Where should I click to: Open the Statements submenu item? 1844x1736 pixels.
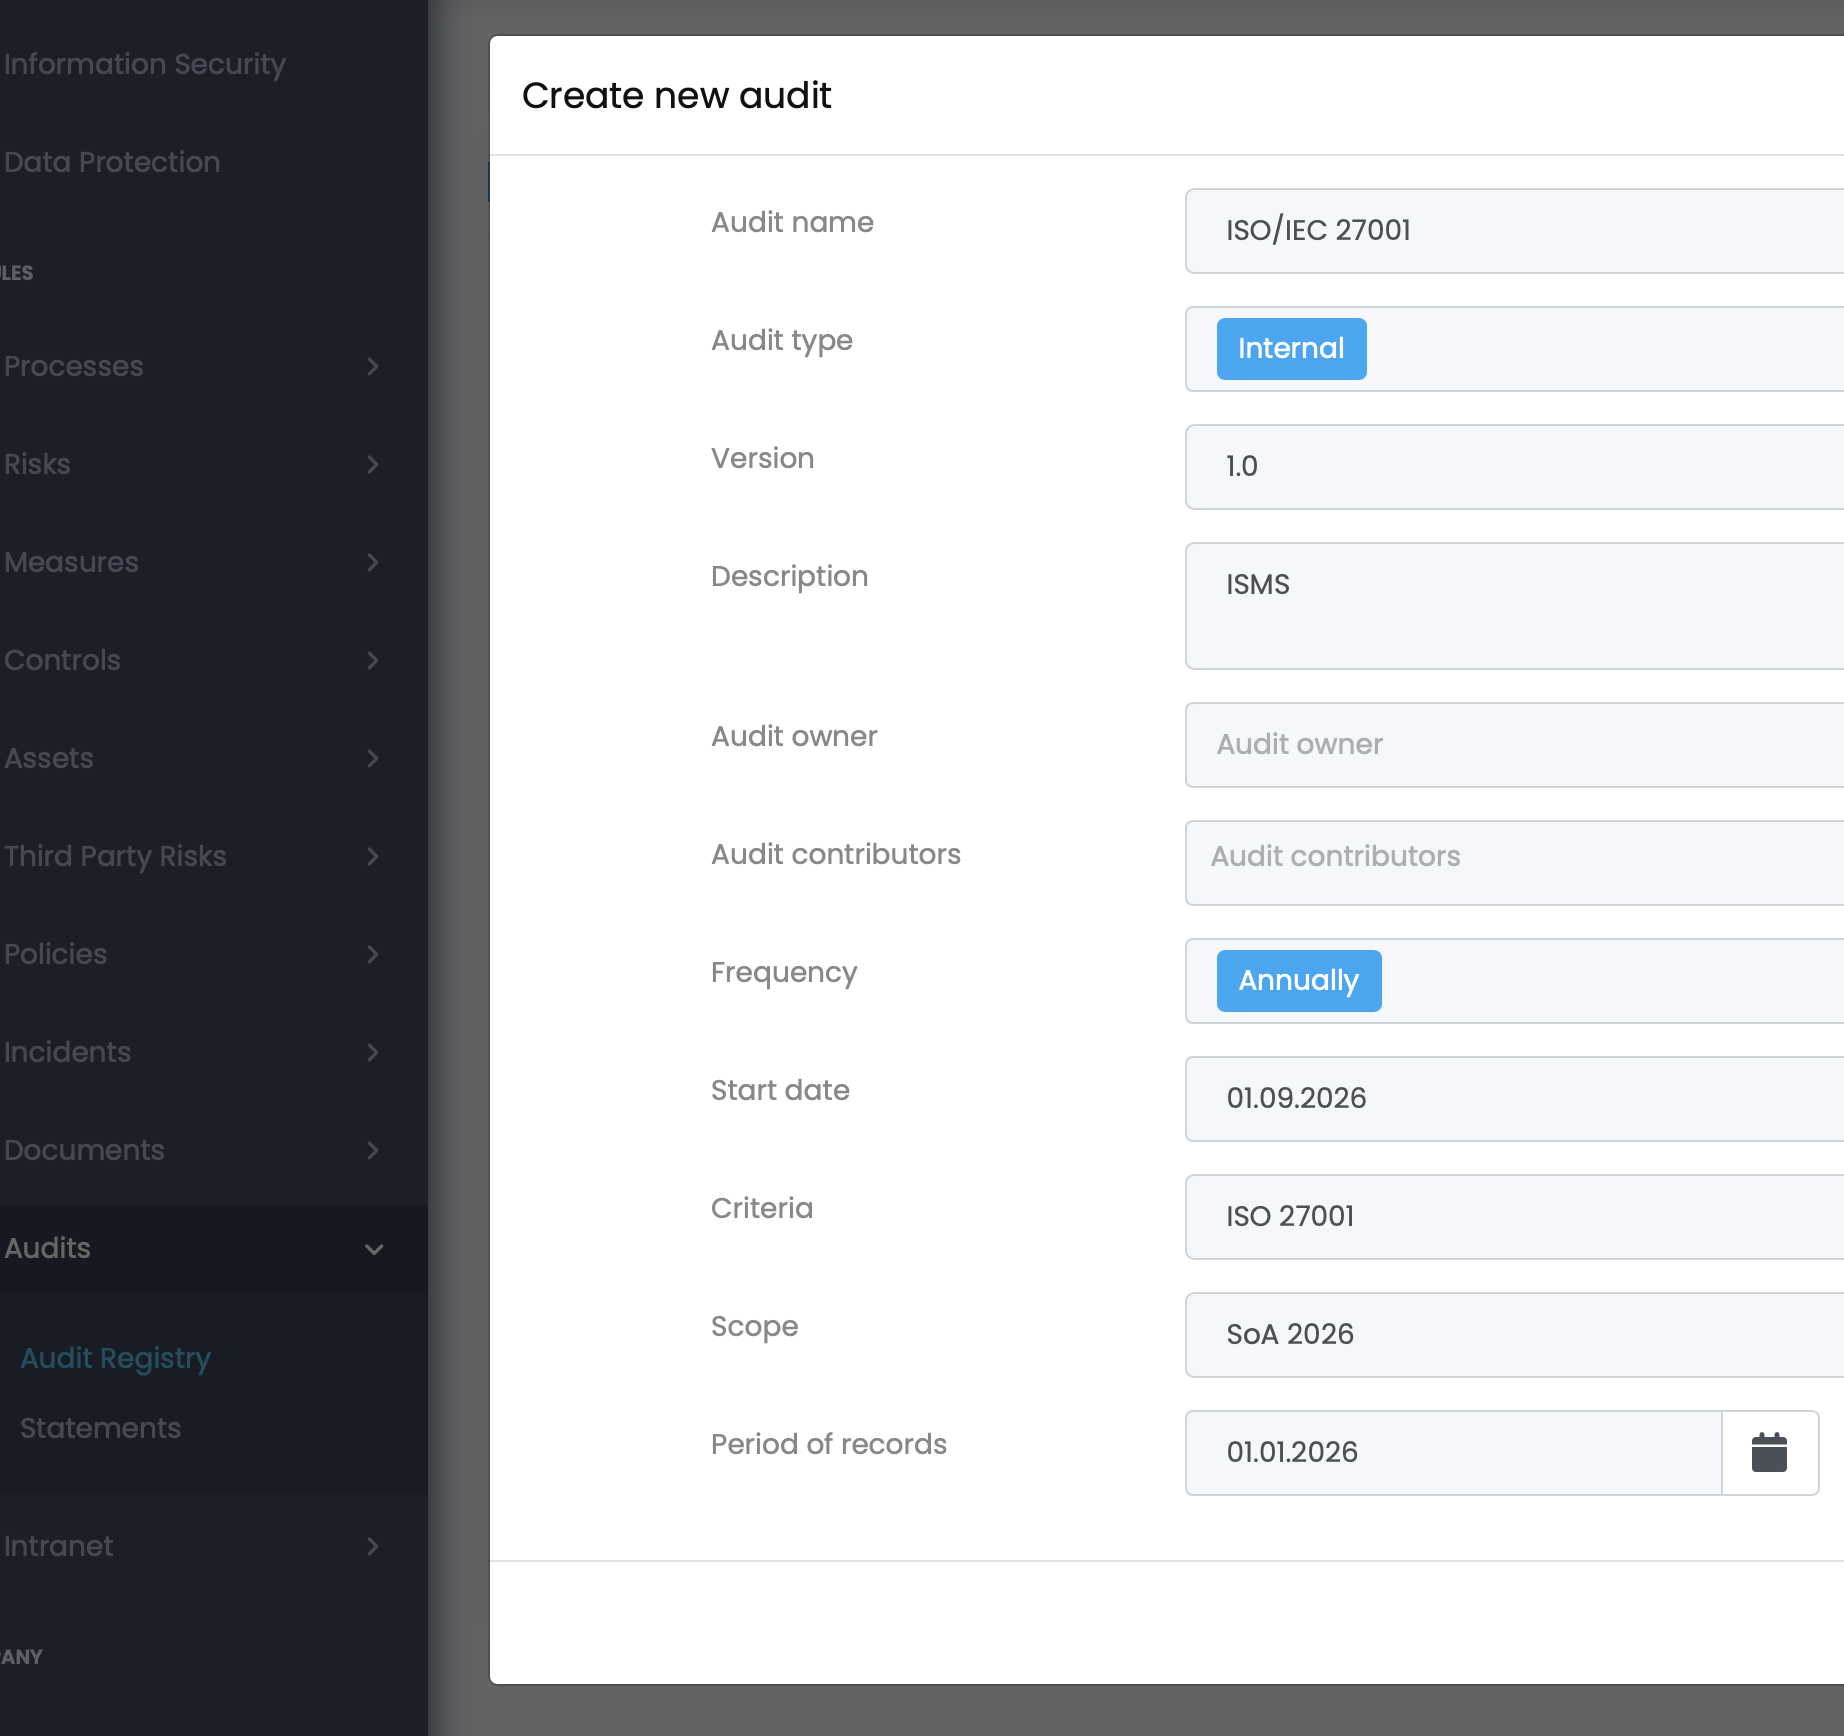[x=100, y=1428]
